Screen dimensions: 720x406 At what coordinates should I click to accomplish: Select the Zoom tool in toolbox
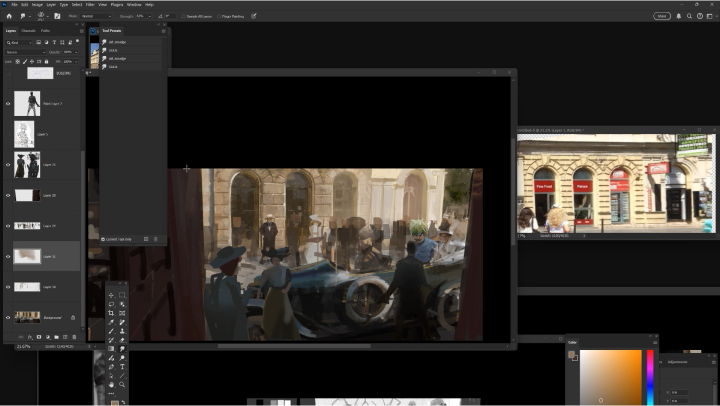(x=122, y=384)
